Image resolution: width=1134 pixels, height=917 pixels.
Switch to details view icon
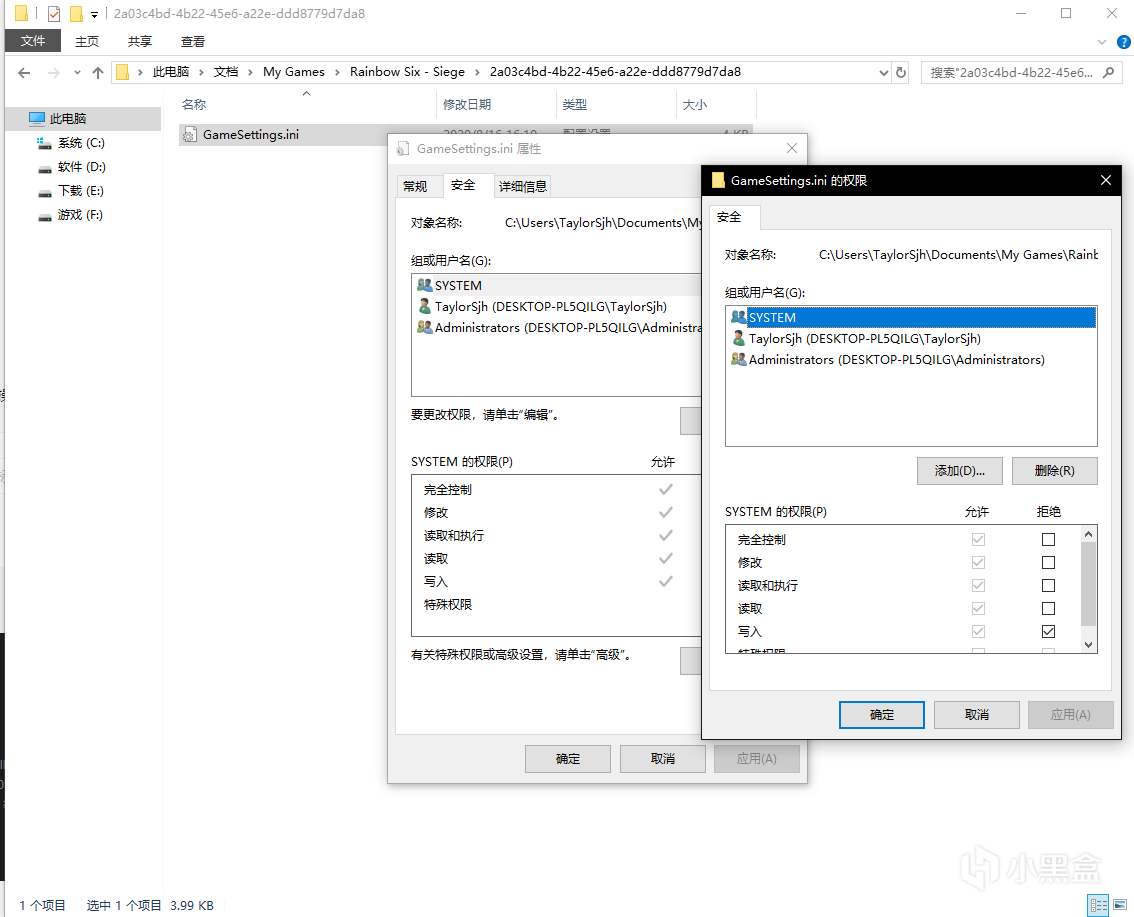[1099, 905]
